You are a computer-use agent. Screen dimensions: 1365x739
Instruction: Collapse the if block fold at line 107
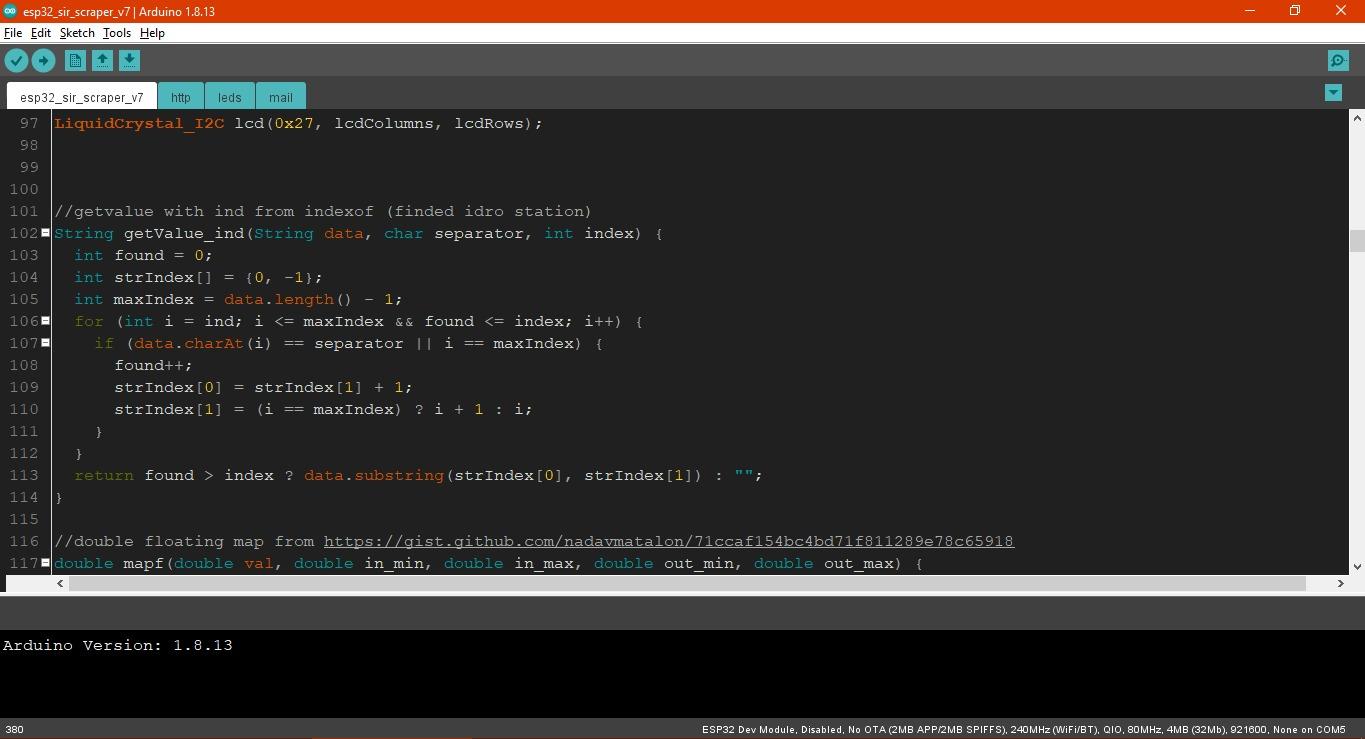coord(45,343)
